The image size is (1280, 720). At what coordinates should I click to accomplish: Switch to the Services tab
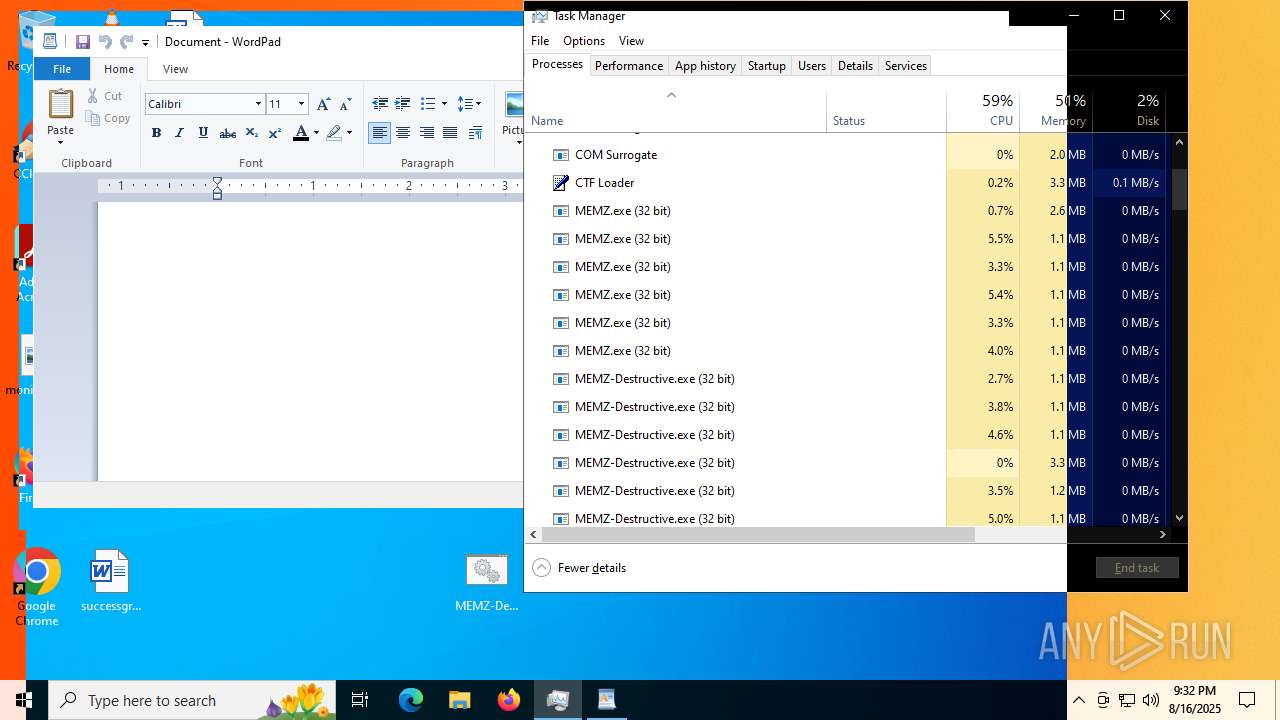coord(906,66)
